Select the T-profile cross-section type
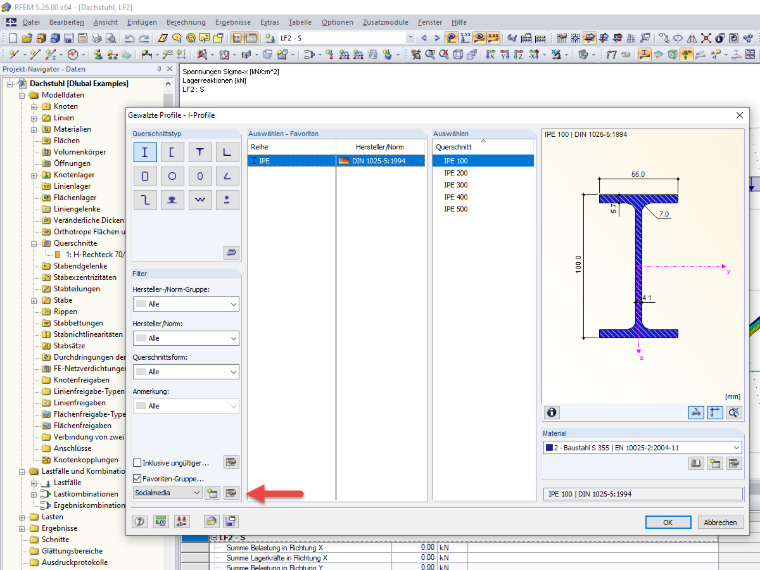The width and height of the screenshot is (760, 570). click(x=200, y=152)
